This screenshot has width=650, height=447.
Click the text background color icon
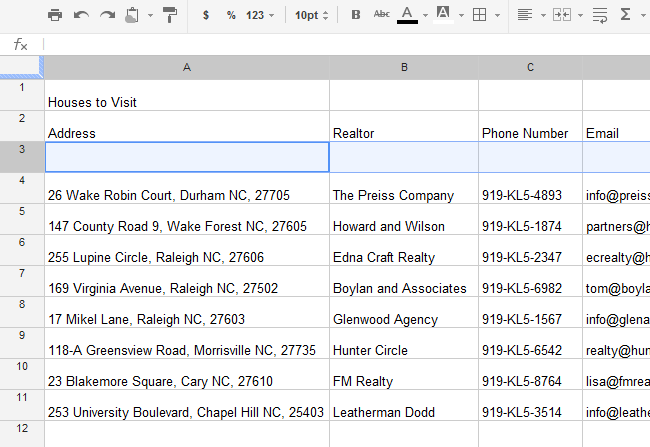pos(443,15)
